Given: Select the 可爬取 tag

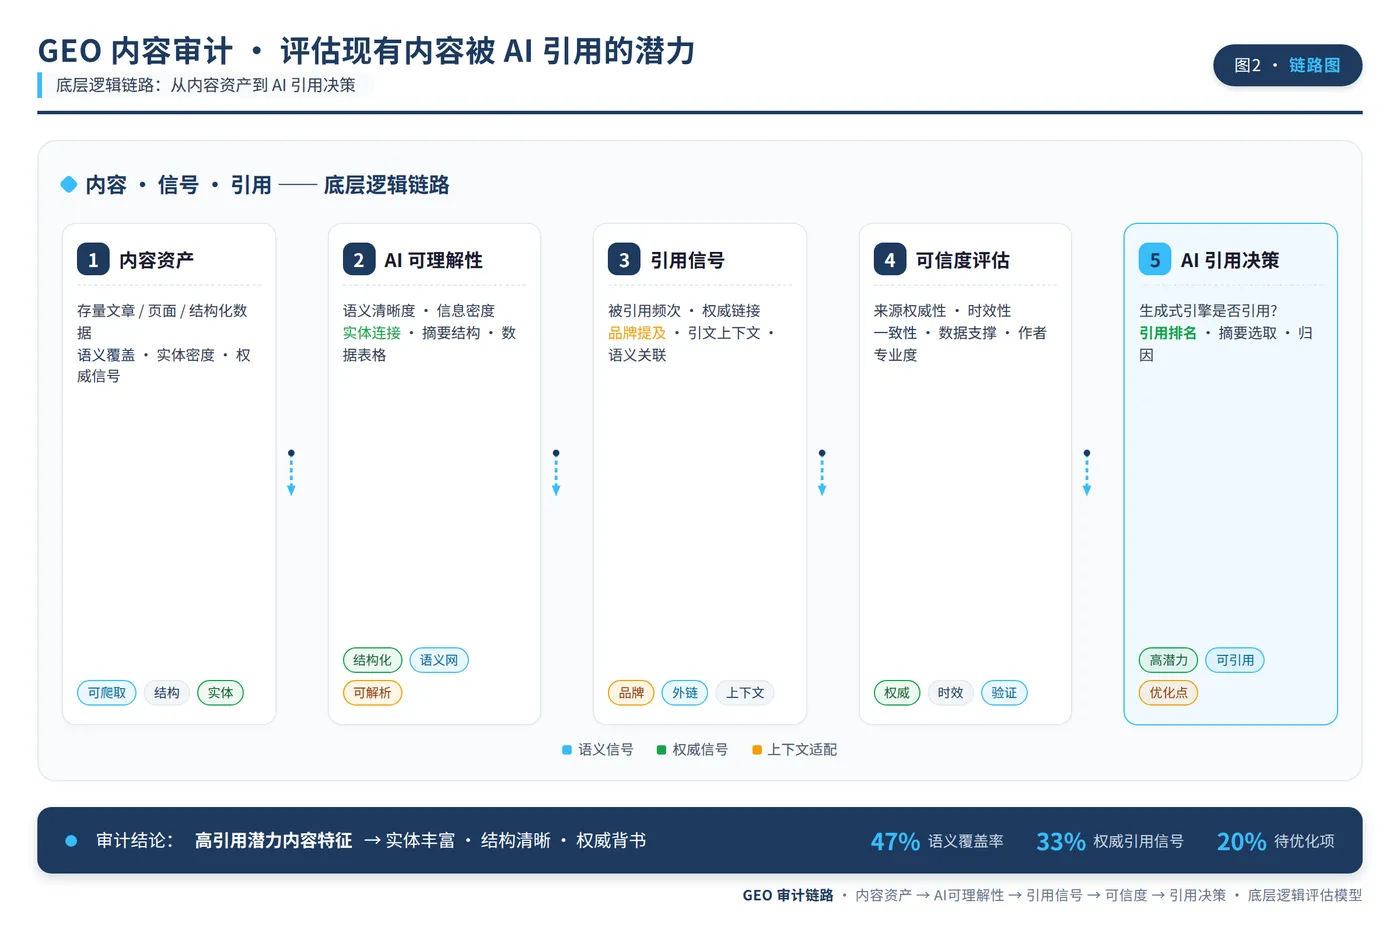Looking at the screenshot, I should pos(107,693).
